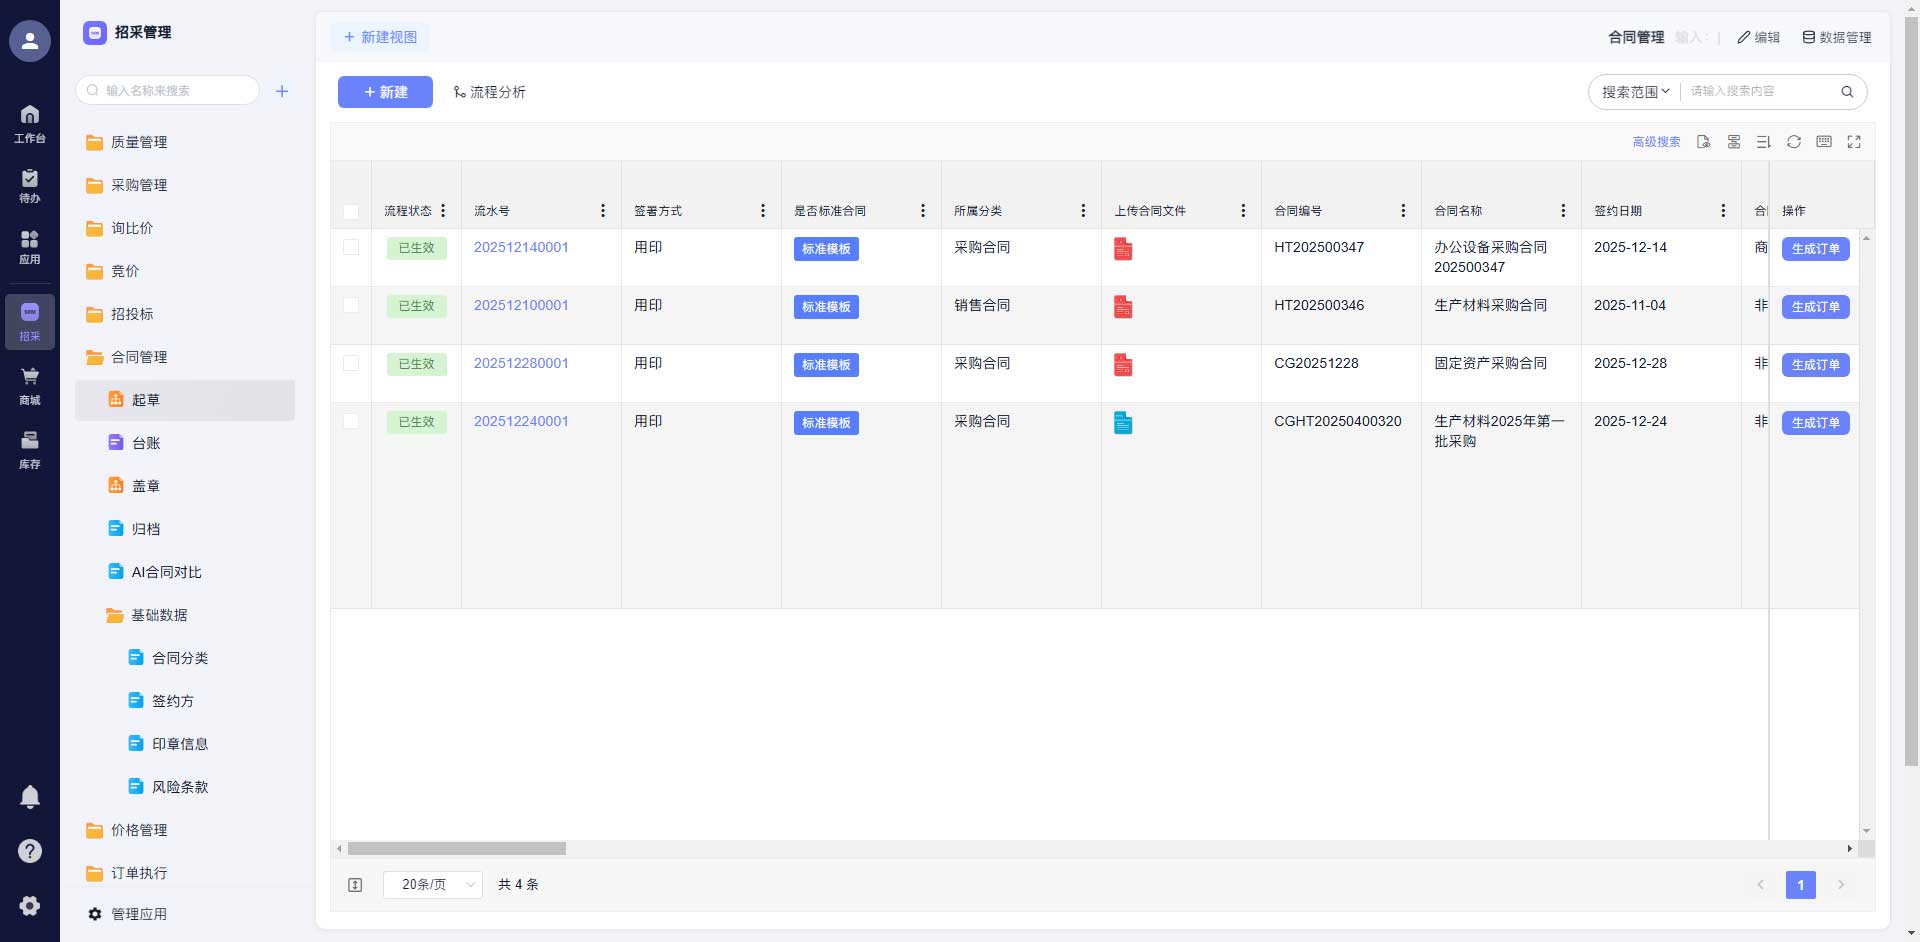Click the plus icon beside sidebar search
1920x942 pixels.
point(282,91)
